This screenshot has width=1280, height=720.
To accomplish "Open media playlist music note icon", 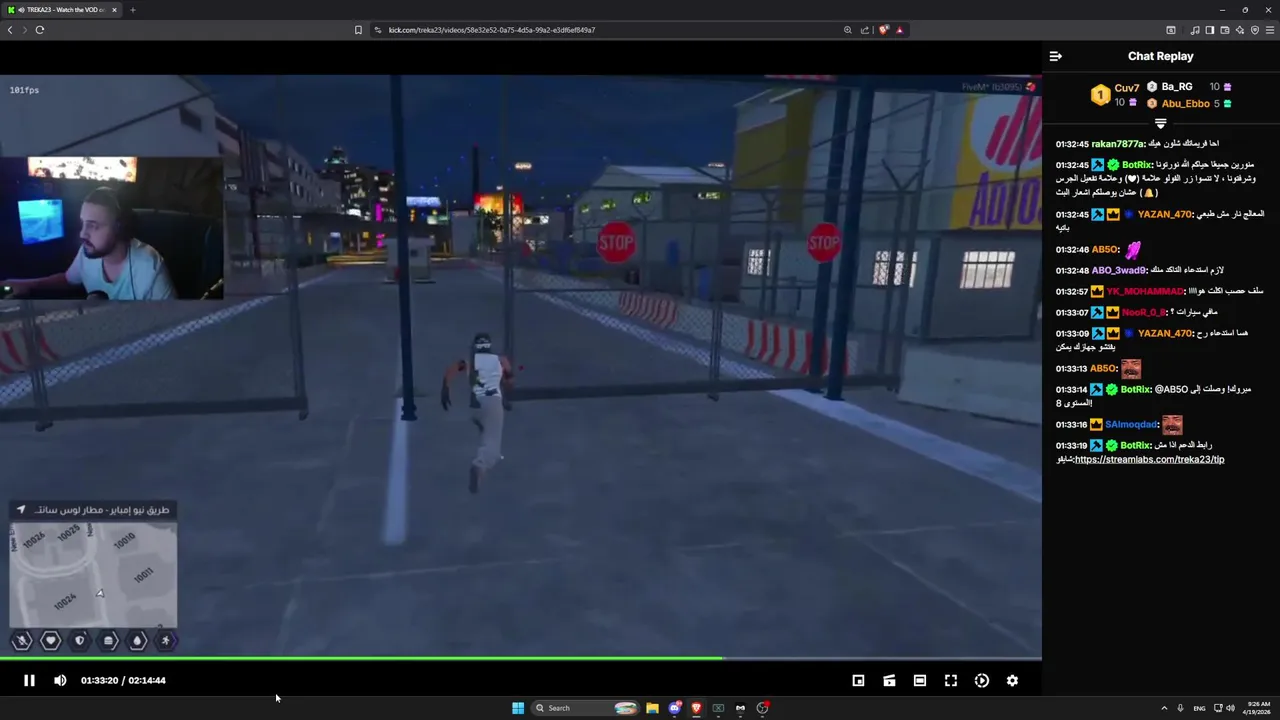I will [x=1194, y=30].
